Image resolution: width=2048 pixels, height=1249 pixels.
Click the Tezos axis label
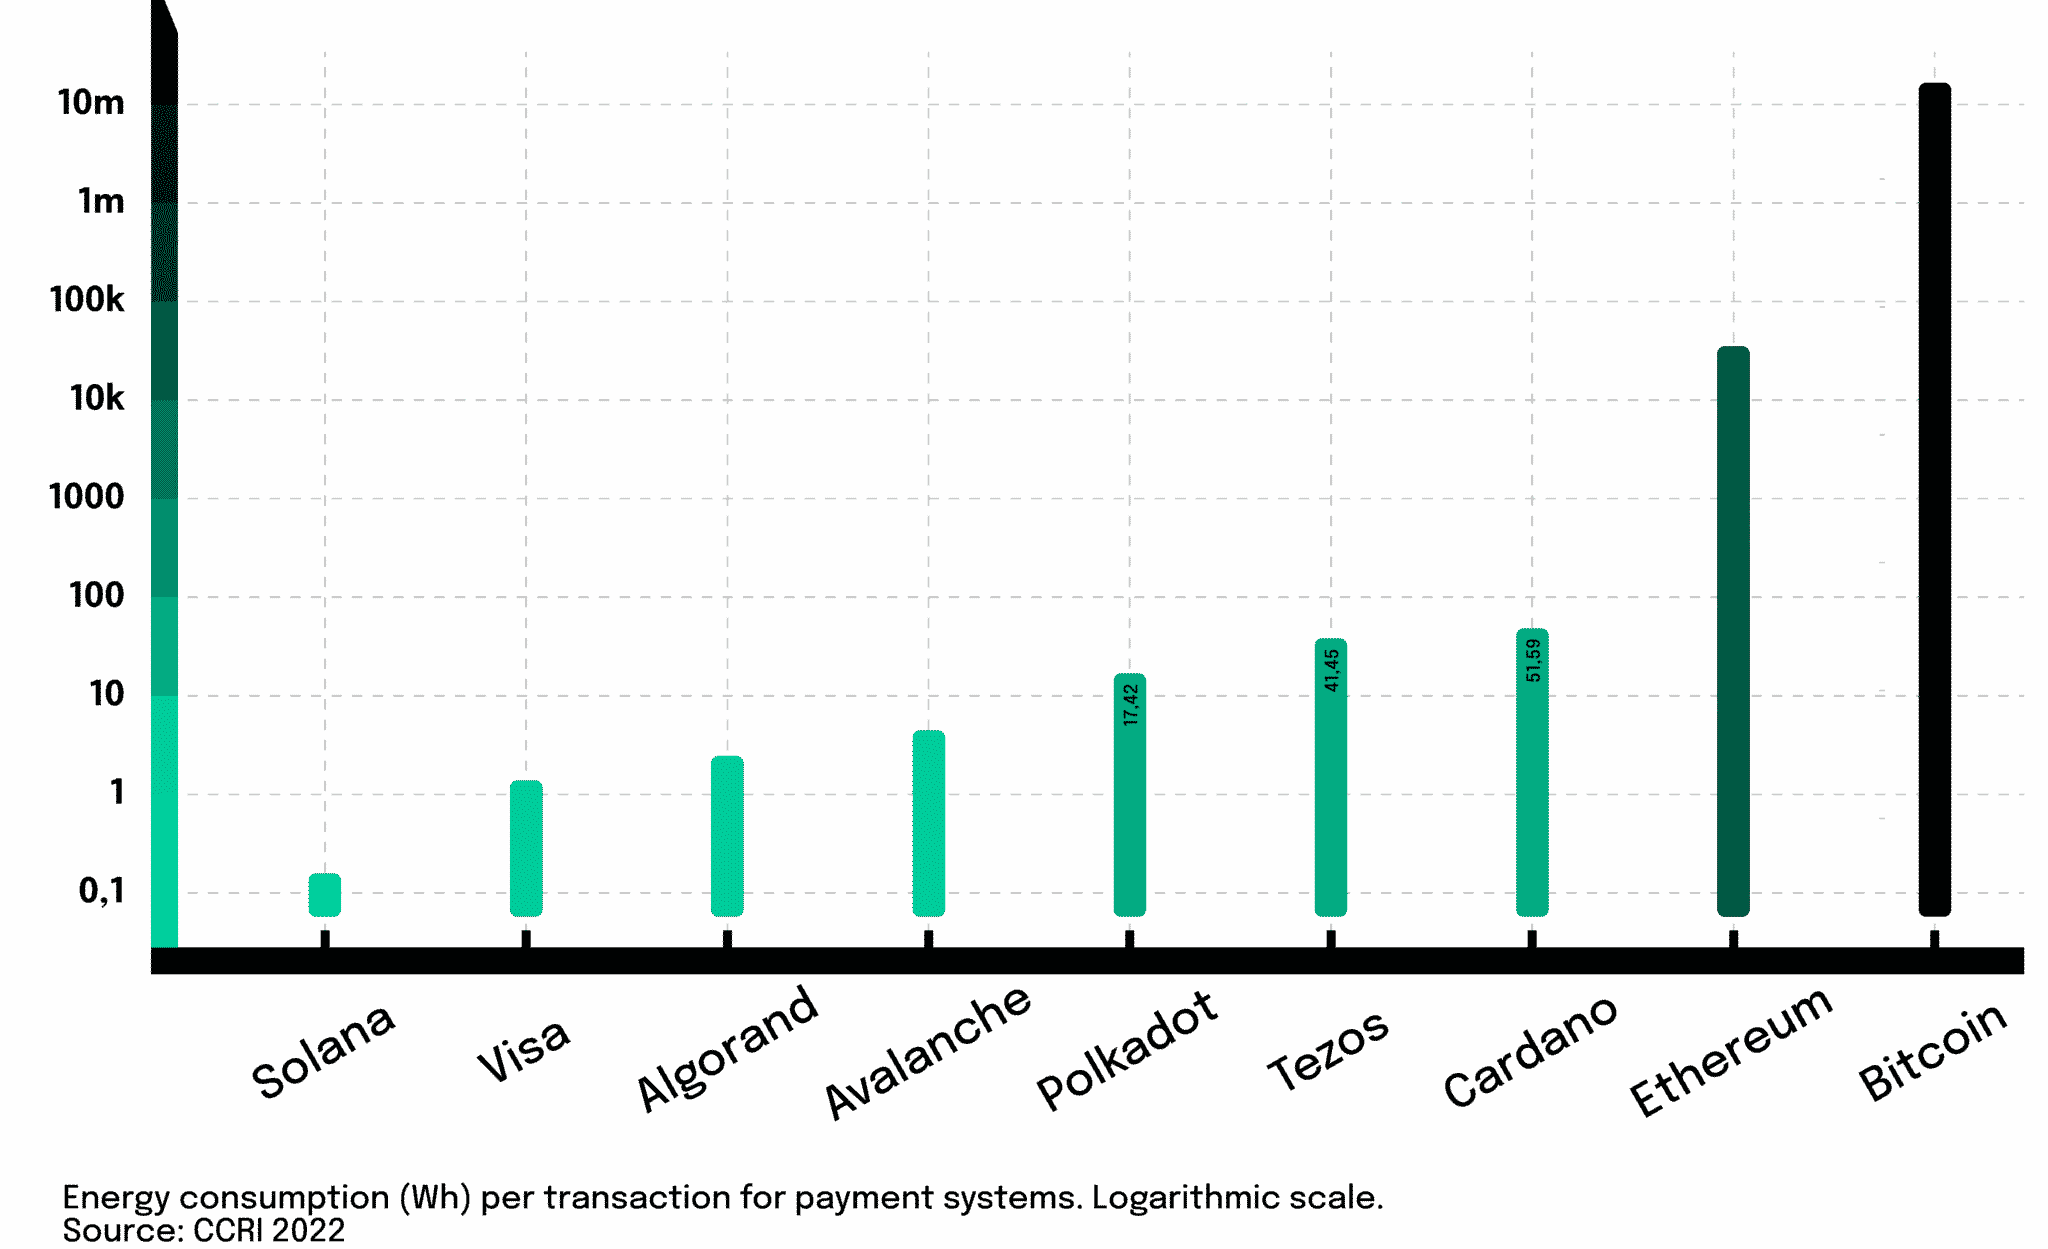point(1328,1050)
